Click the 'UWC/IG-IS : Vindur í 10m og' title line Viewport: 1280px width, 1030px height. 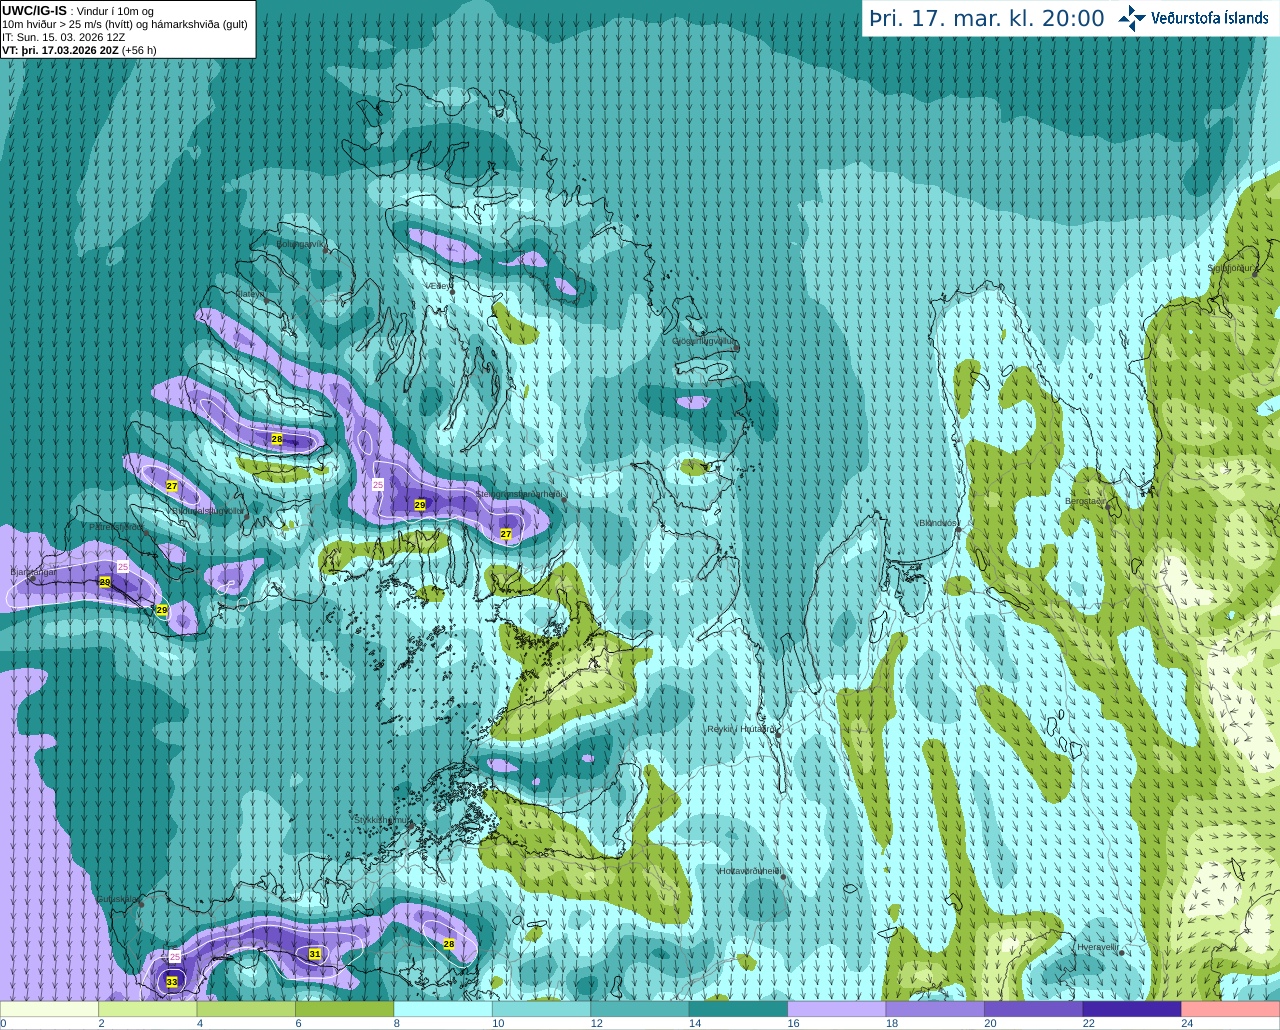(78, 10)
